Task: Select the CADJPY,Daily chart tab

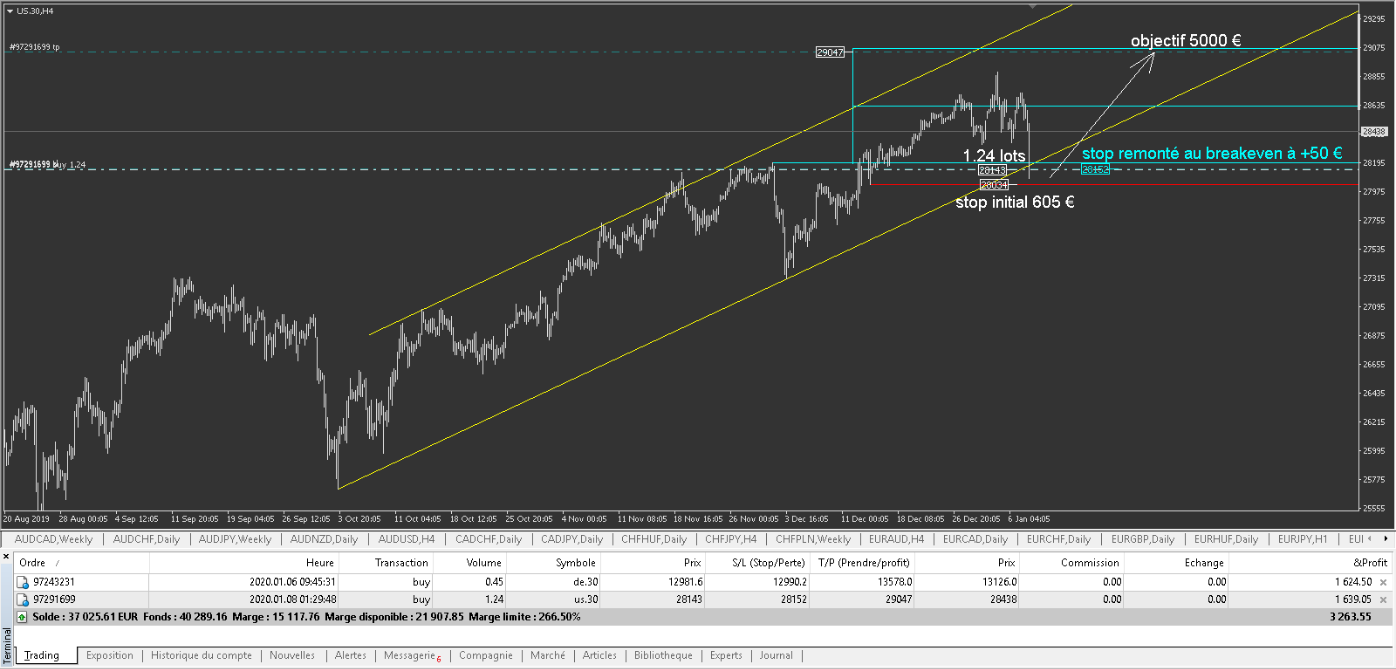Action: (573, 539)
